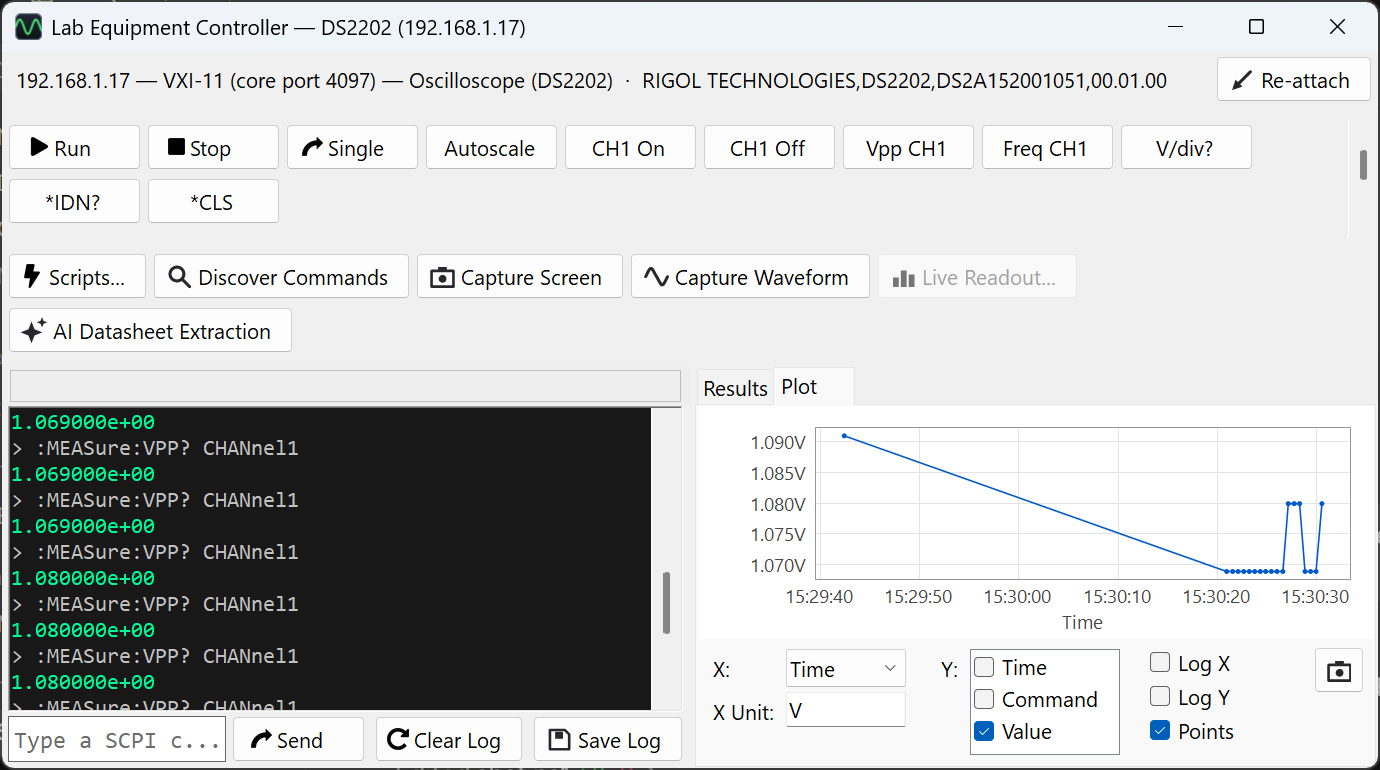This screenshot has height=770, width=1380.
Task: Turn channel 1 on with CH1 On
Action: click(x=629, y=148)
